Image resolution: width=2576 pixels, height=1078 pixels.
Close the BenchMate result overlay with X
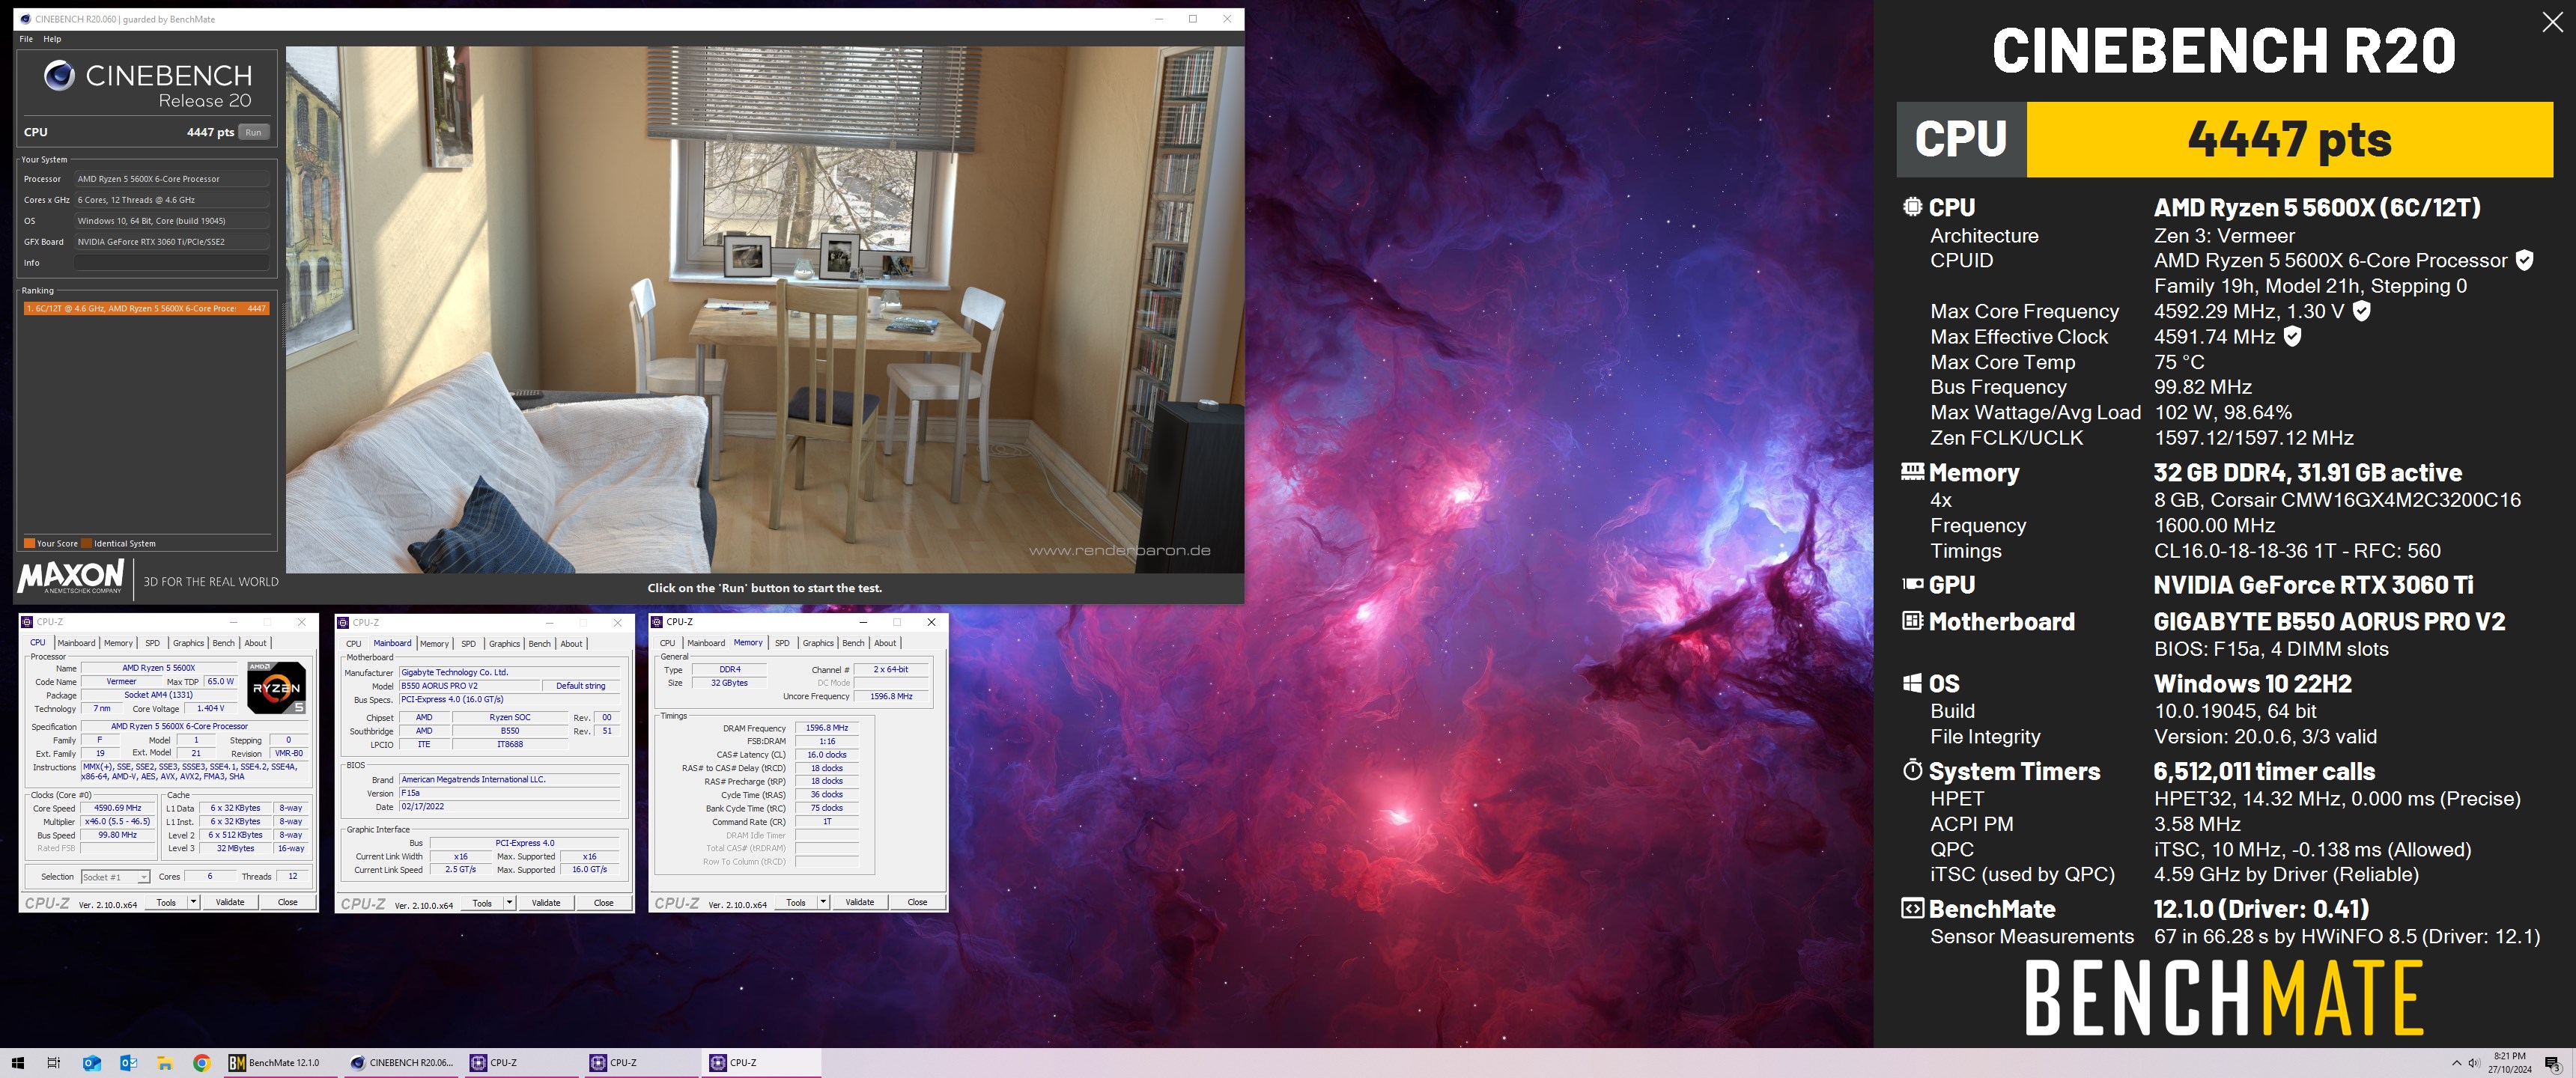tap(2553, 22)
